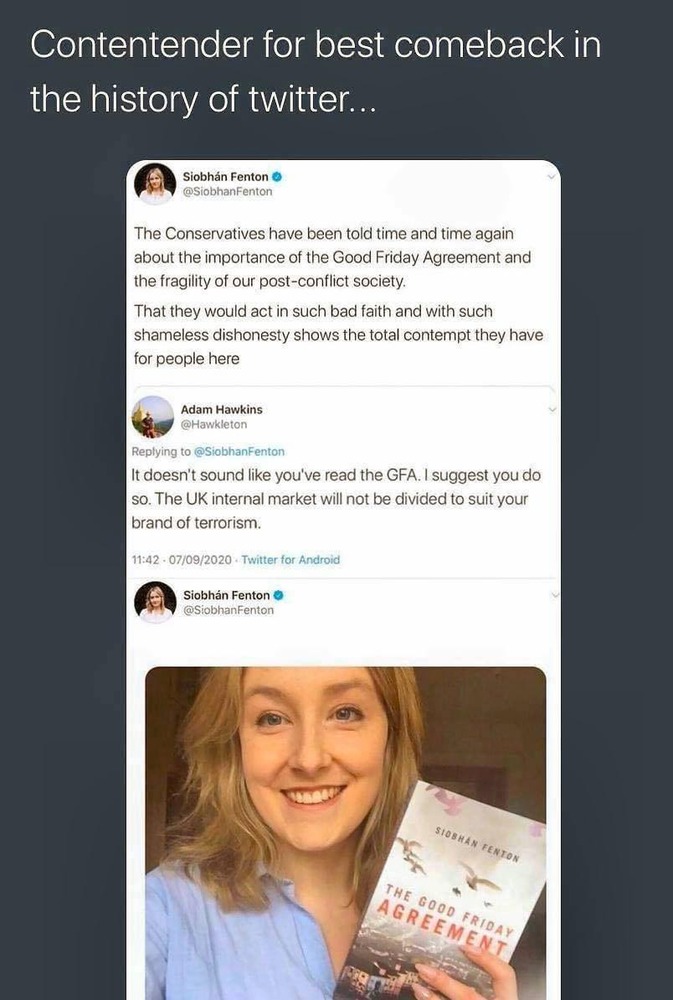Open the @SiobhanFenton handle under the first tweet's name
673x1000 pixels.
(227, 191)
